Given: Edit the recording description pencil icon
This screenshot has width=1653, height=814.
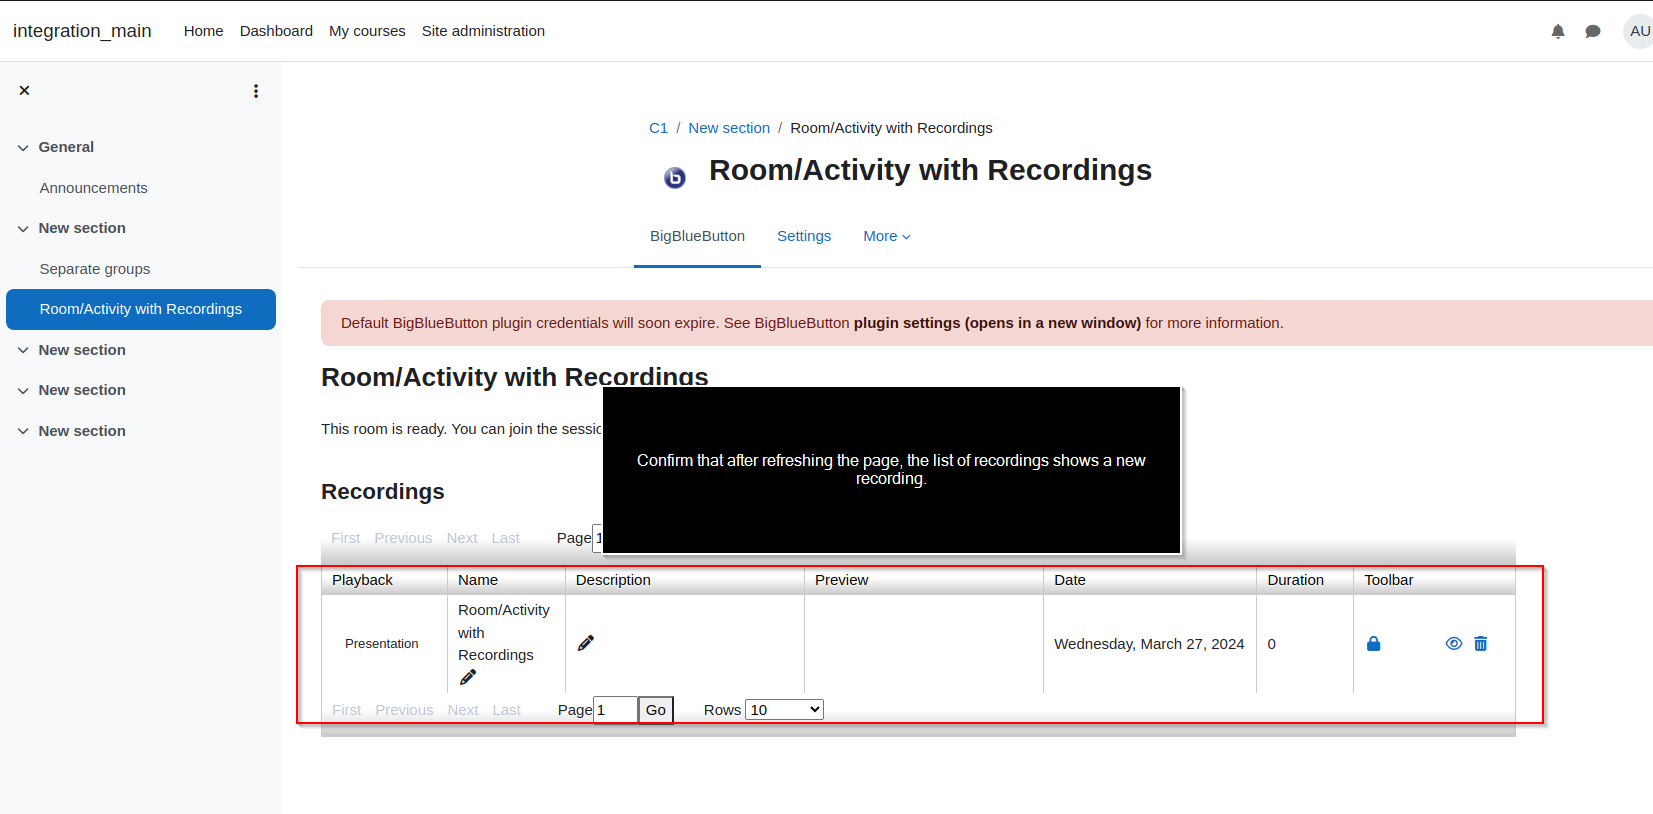Looking at the screenshot, I should [x=586, y=643].
